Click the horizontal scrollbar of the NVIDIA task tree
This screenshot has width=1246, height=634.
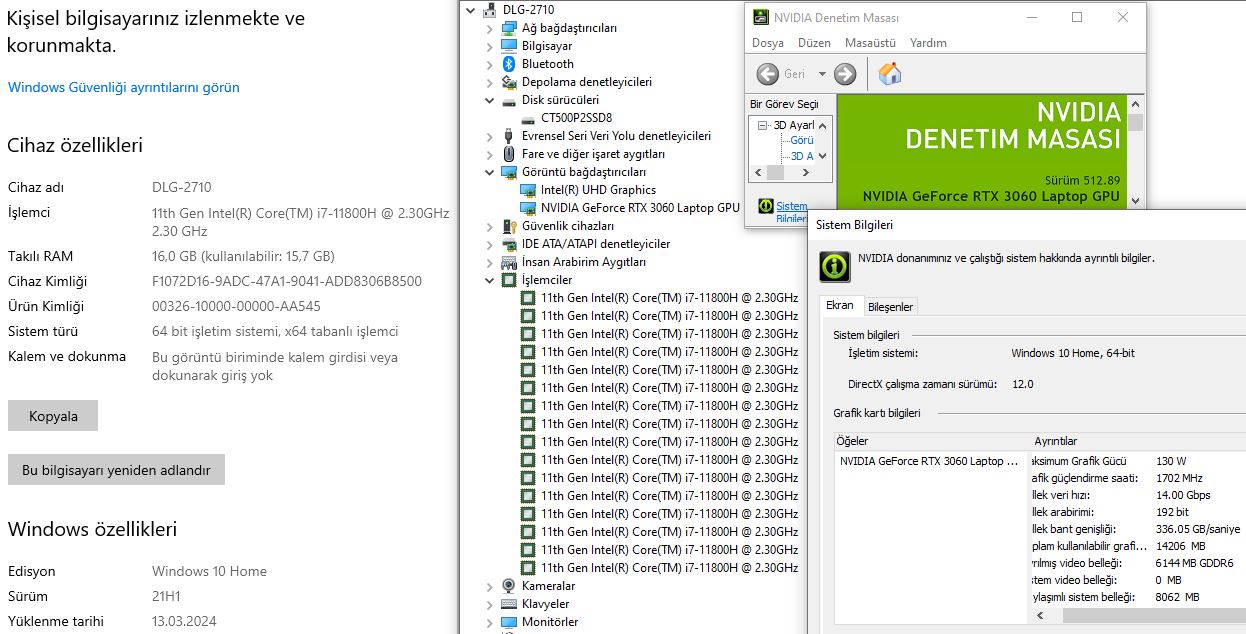(790, 173)
